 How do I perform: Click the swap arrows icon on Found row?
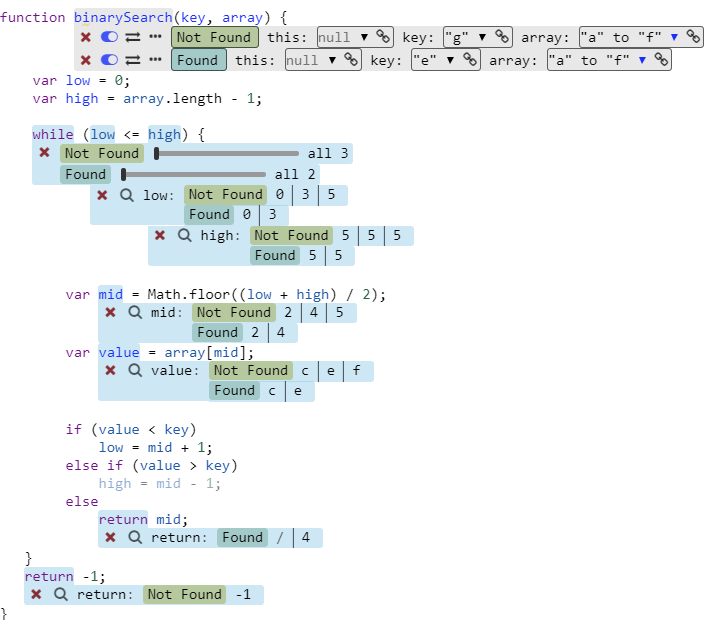click(x=131, y=60)
